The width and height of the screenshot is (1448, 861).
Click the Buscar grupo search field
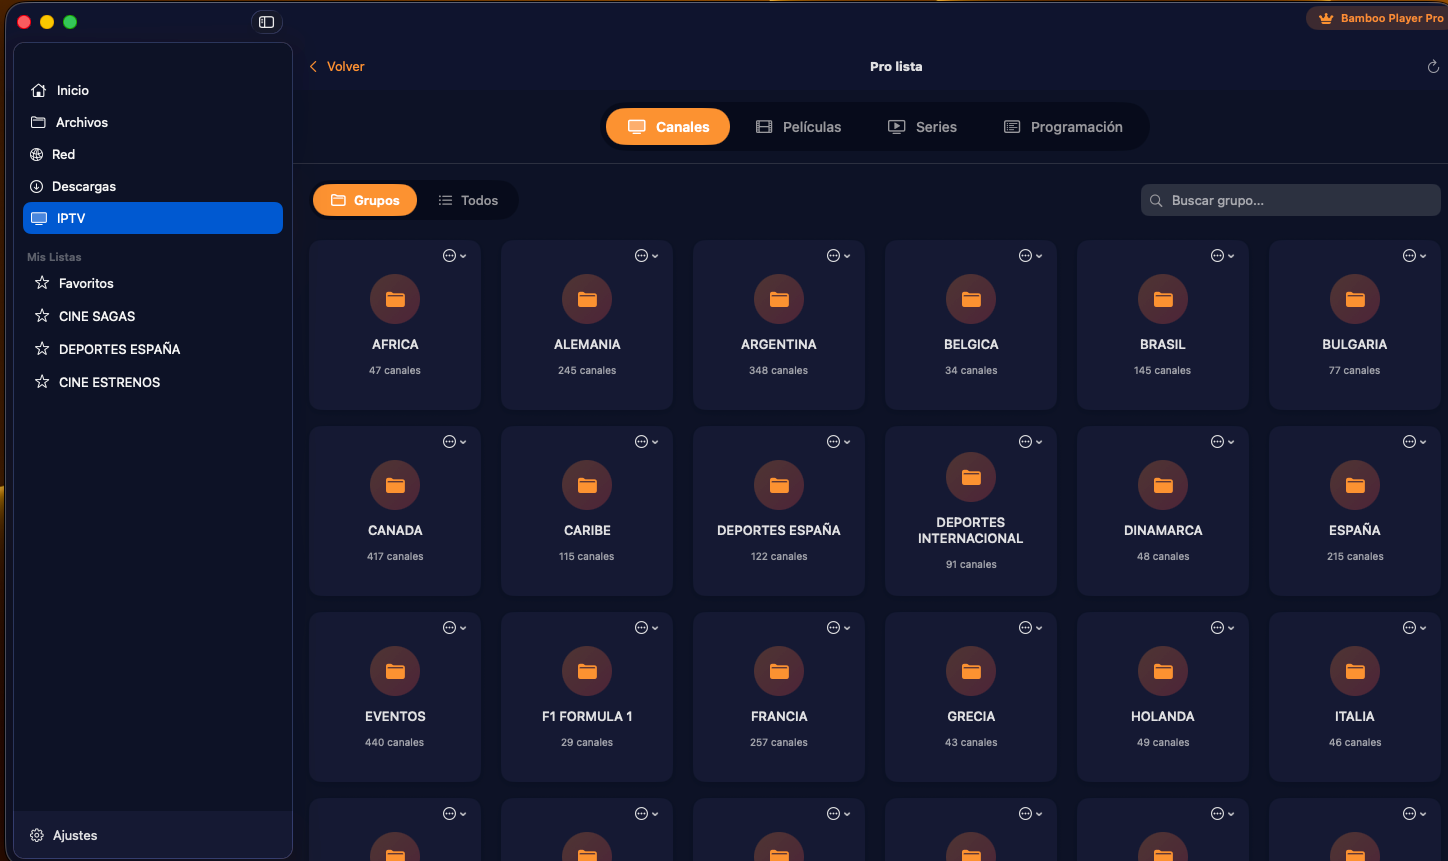click(x=1290, y=200)
